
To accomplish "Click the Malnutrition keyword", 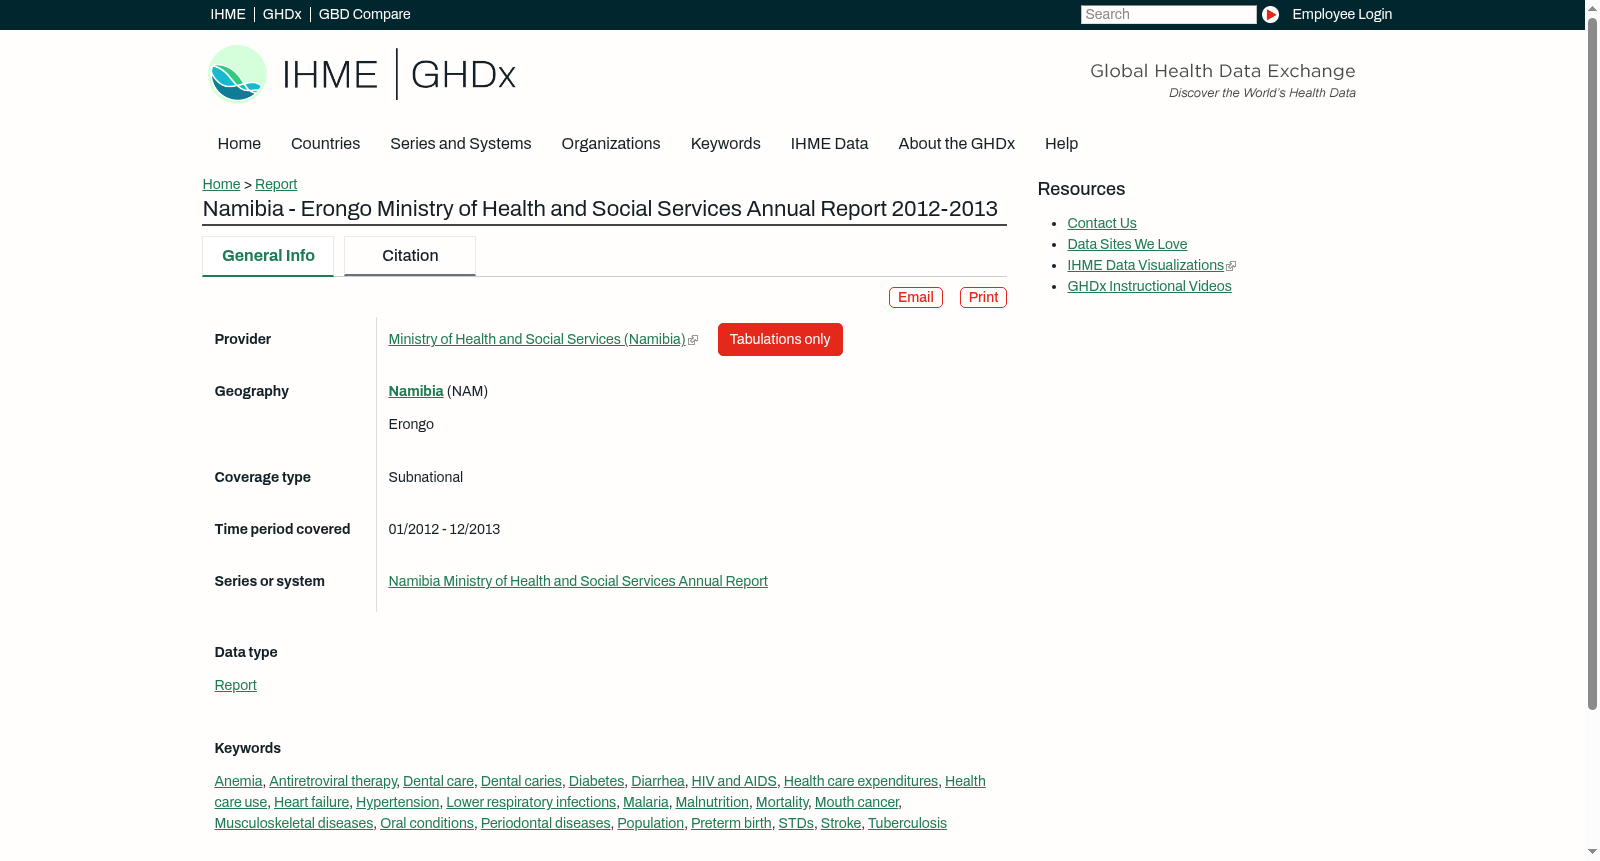I will [x=712, y=803].
